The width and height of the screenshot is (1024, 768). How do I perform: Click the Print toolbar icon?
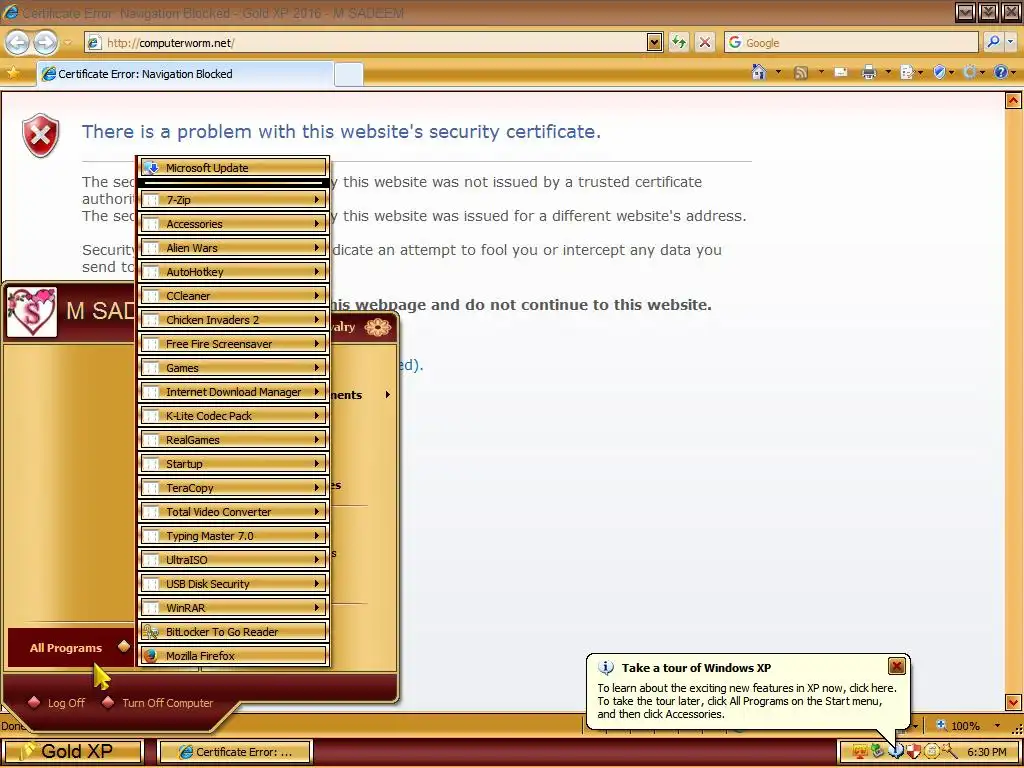coord(869,72)
